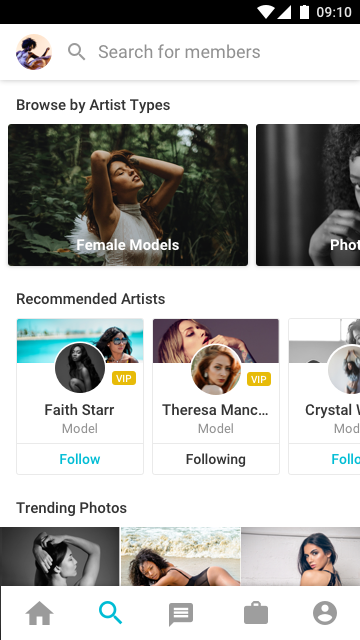View the beach trending photo
Viewport: 360px width, 640px height.
[x=180, y=556]
